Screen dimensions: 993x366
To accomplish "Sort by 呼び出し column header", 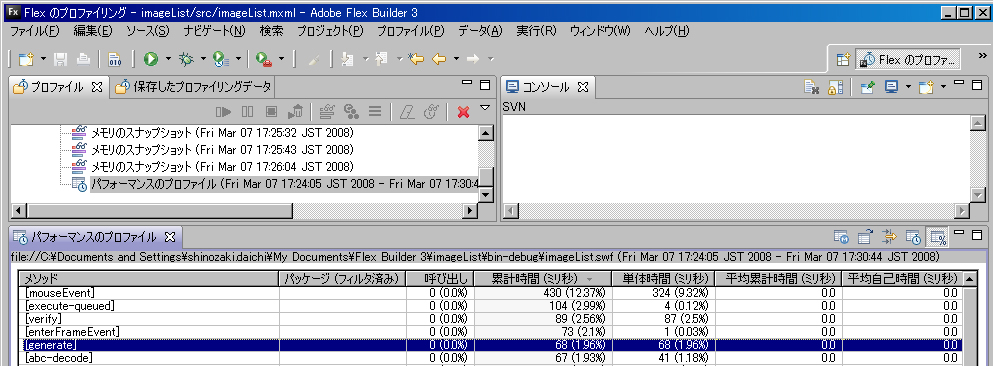I will tap(440, 278).
